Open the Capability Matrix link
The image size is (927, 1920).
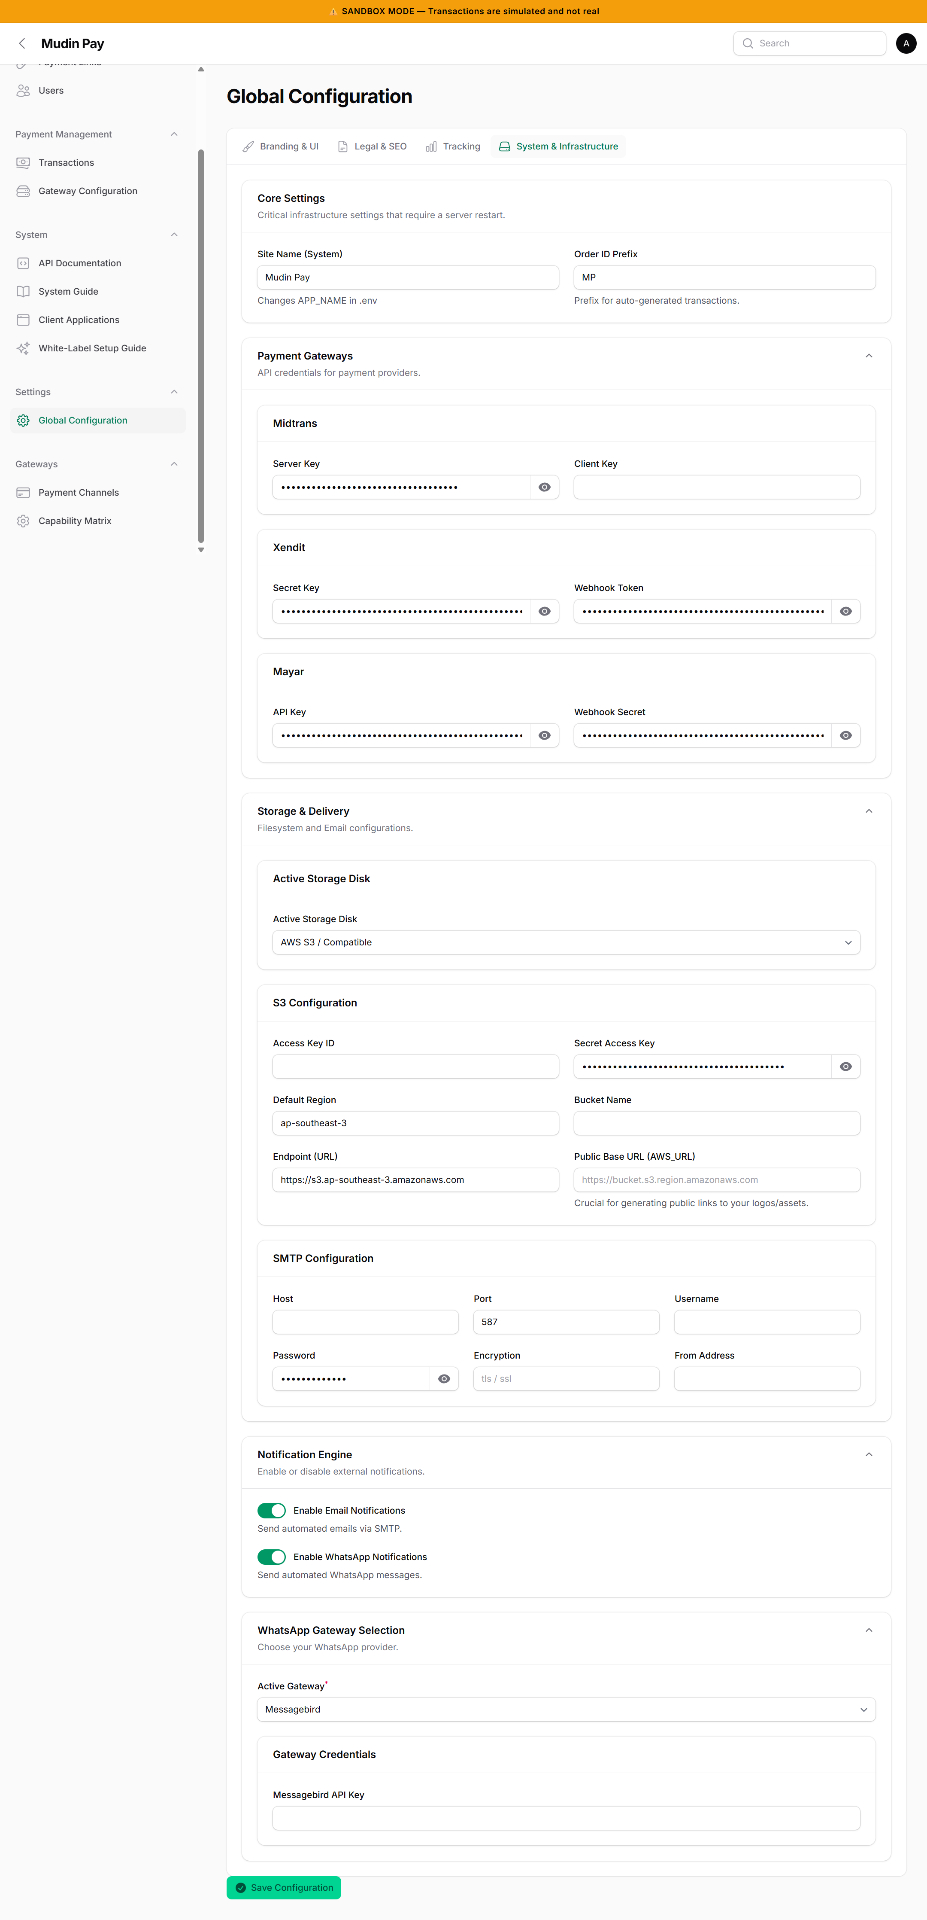pyautogui.click(x=98, y=521)
